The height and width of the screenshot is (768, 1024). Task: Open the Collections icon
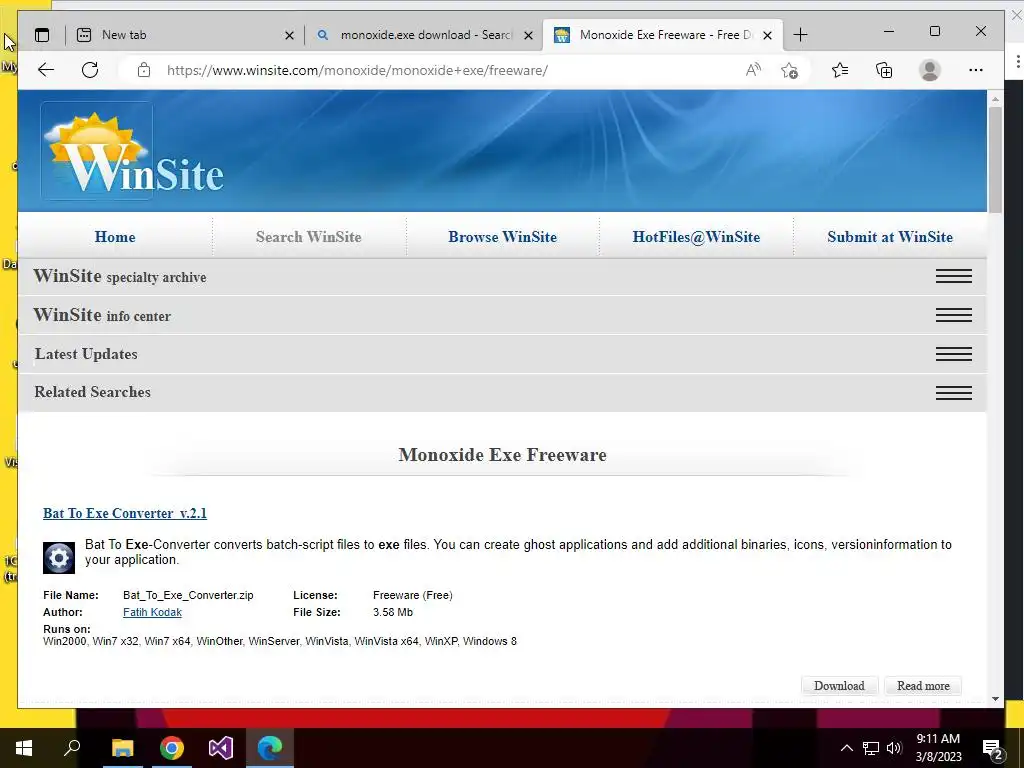pyautogui.click(x=884, y=70)
